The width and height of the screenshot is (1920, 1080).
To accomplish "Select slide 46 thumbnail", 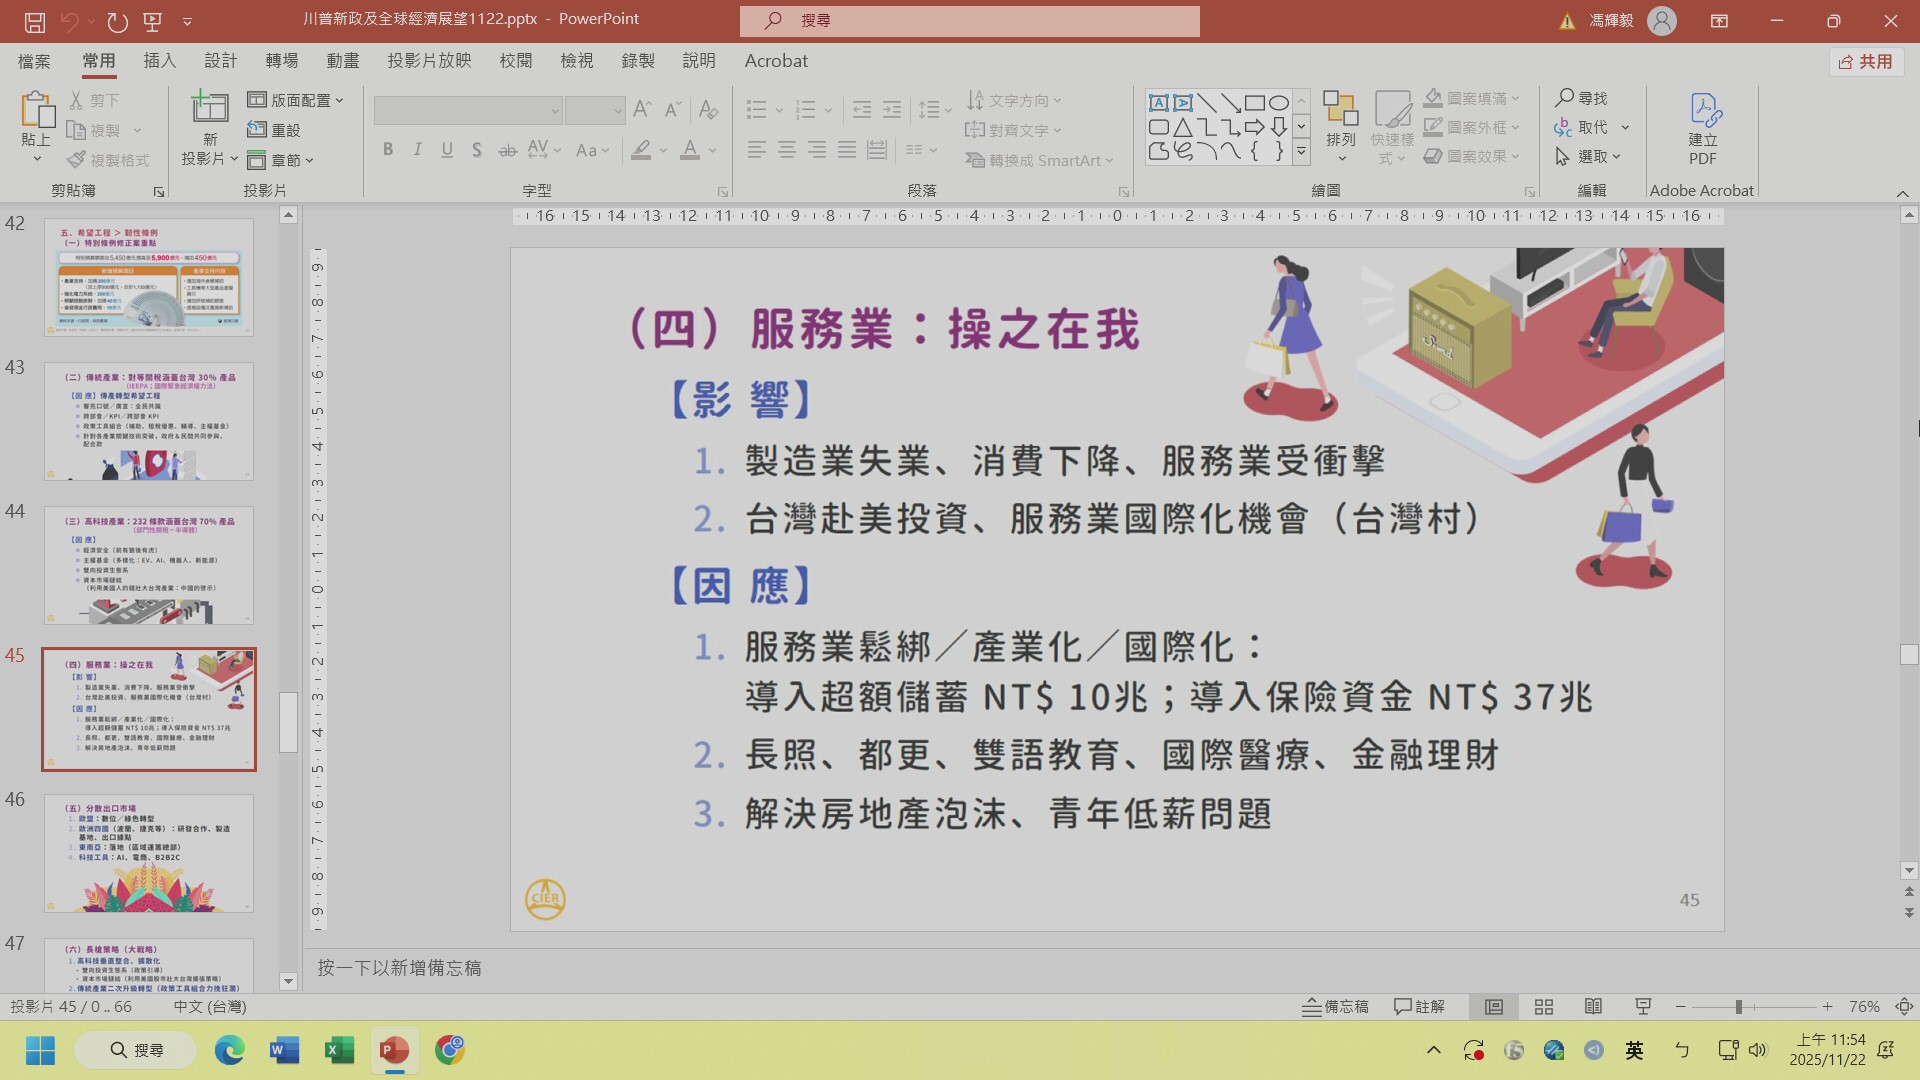I will [149, 853].
